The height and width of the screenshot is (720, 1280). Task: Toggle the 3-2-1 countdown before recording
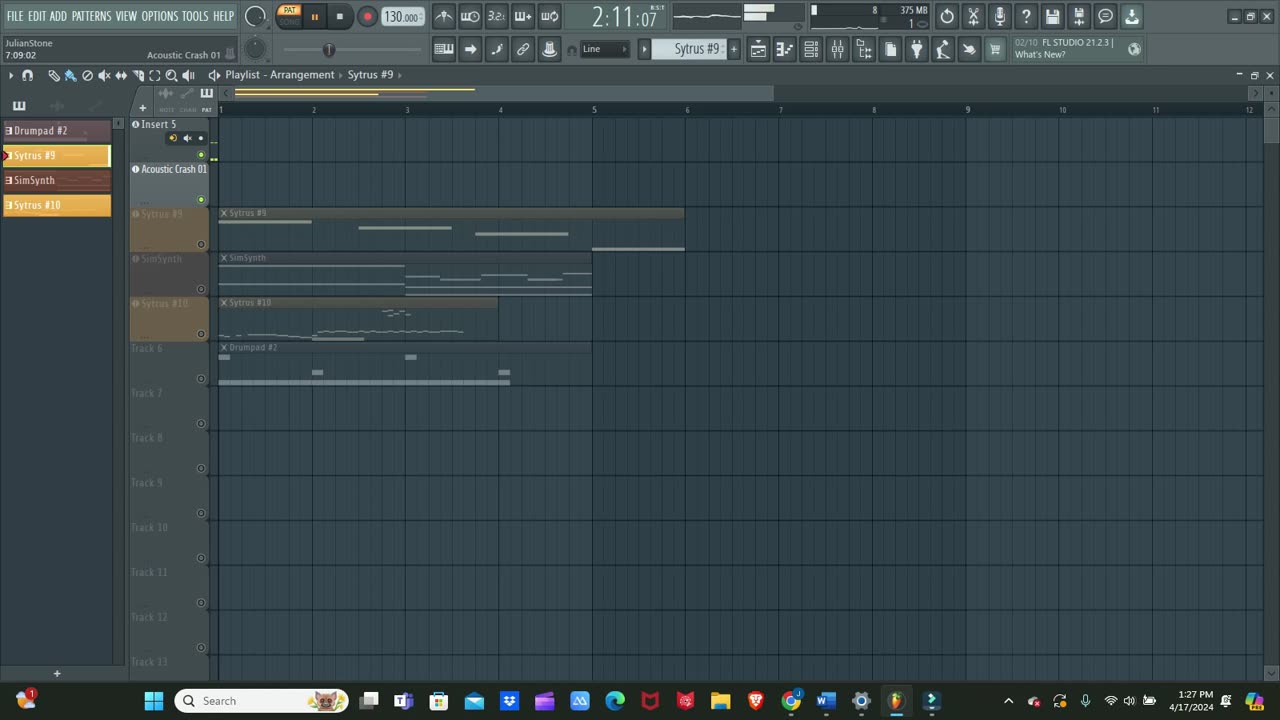[496, 16]
